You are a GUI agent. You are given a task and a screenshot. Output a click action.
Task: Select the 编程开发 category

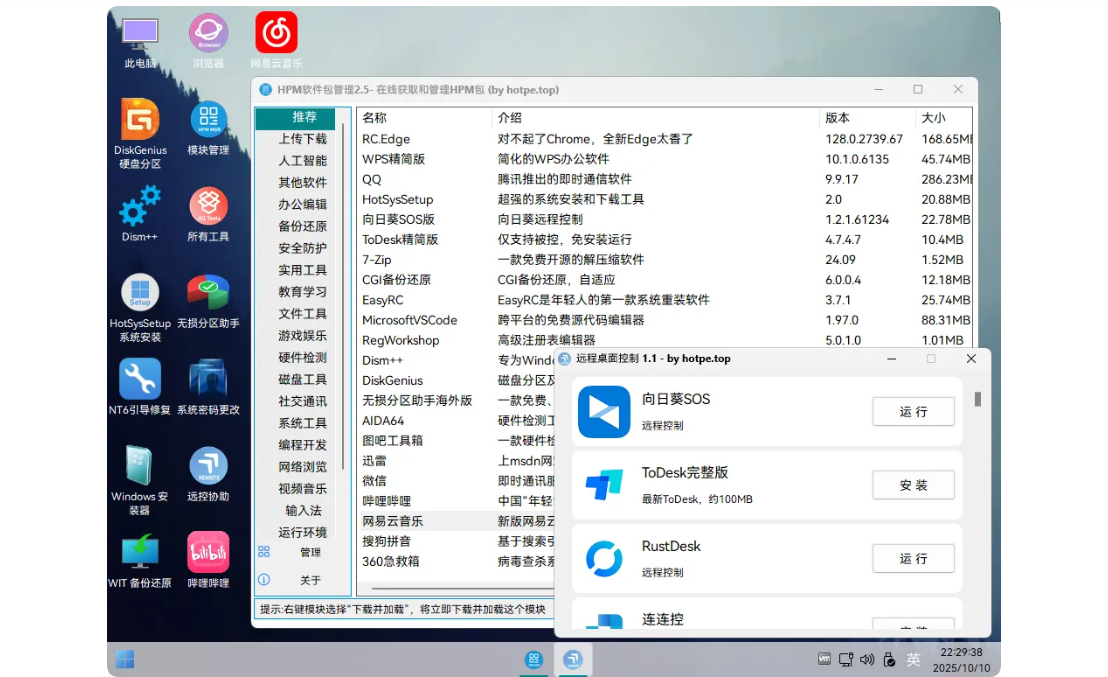302,445
